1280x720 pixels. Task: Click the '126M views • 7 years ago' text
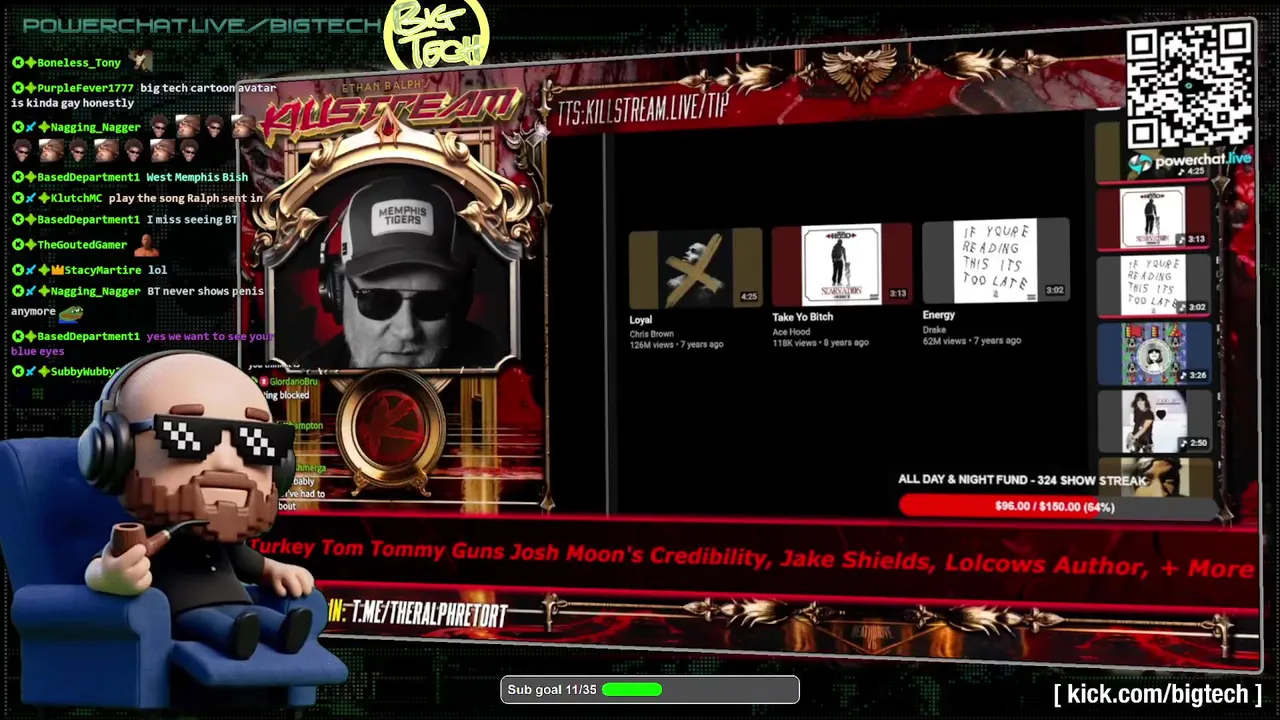tap(676, 345)
